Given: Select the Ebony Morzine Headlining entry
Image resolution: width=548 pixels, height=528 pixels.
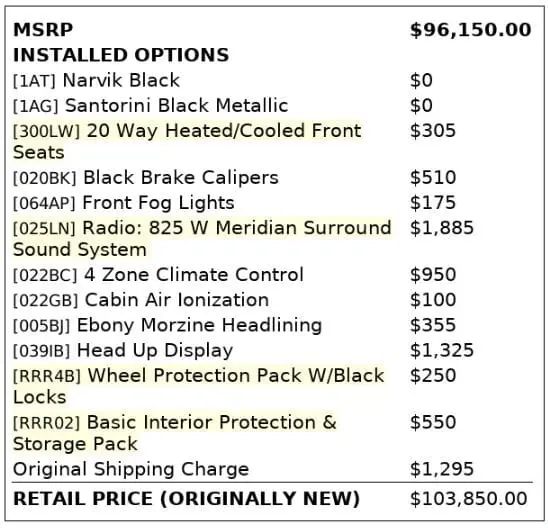Looking at the screenshot, I should click(167, 325).
